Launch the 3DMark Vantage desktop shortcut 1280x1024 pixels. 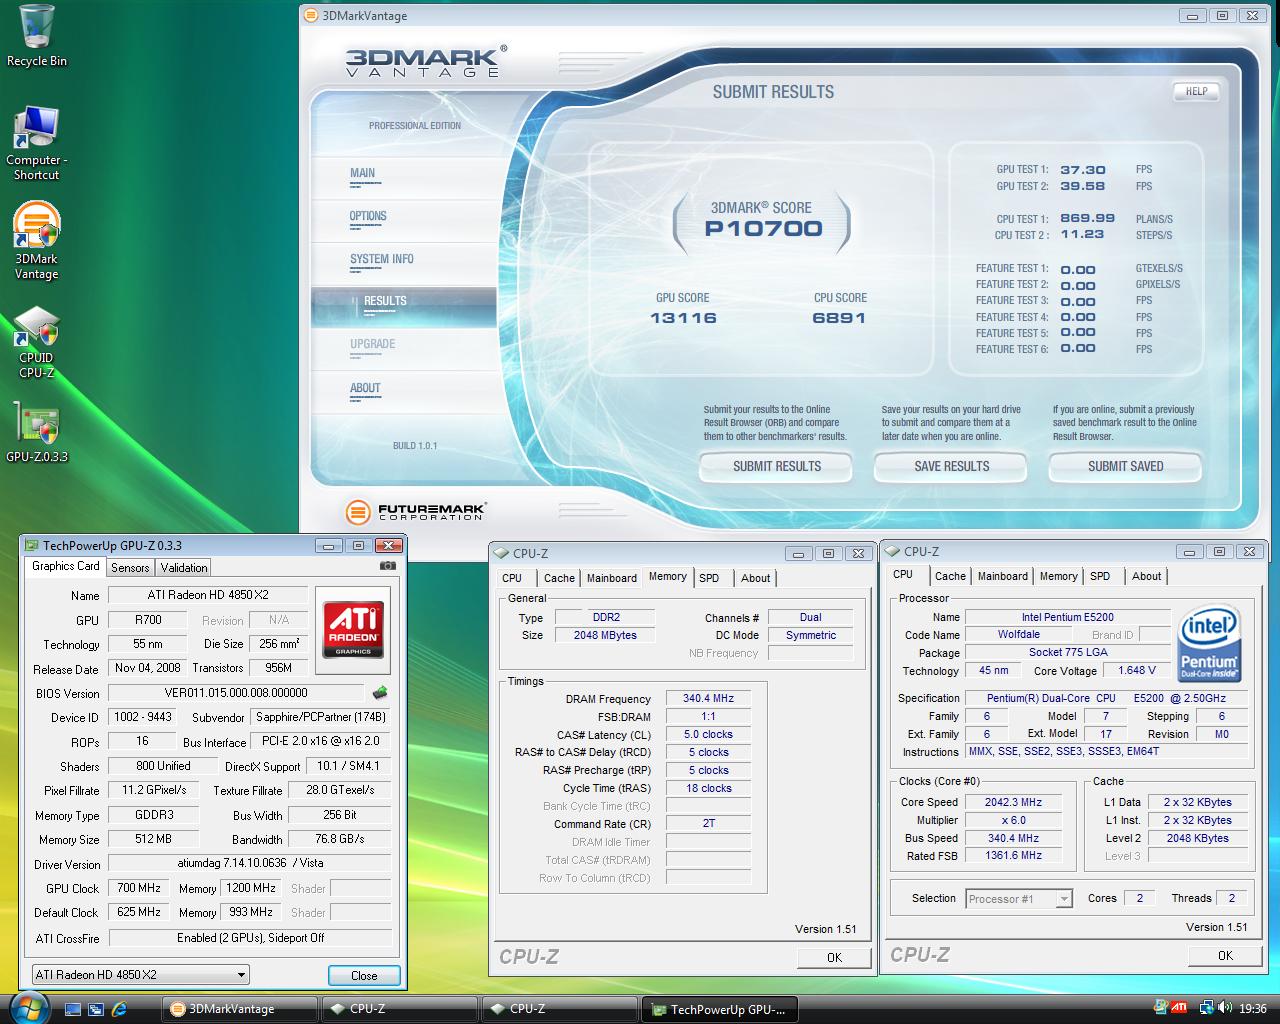tap(37, 241)
